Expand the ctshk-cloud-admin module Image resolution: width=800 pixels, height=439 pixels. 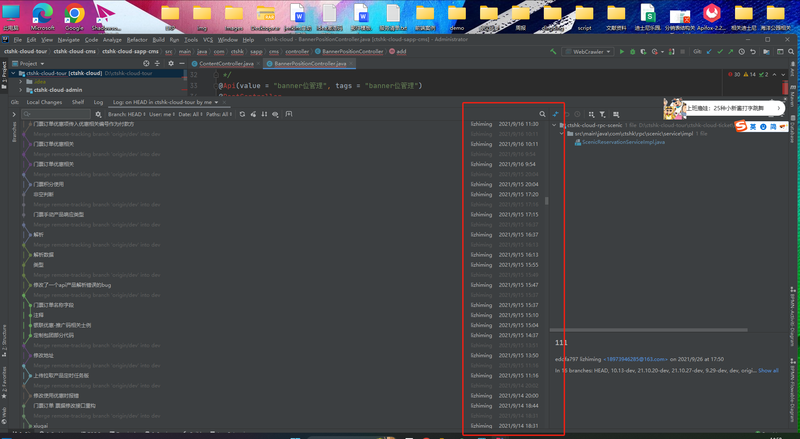point(21,90)
